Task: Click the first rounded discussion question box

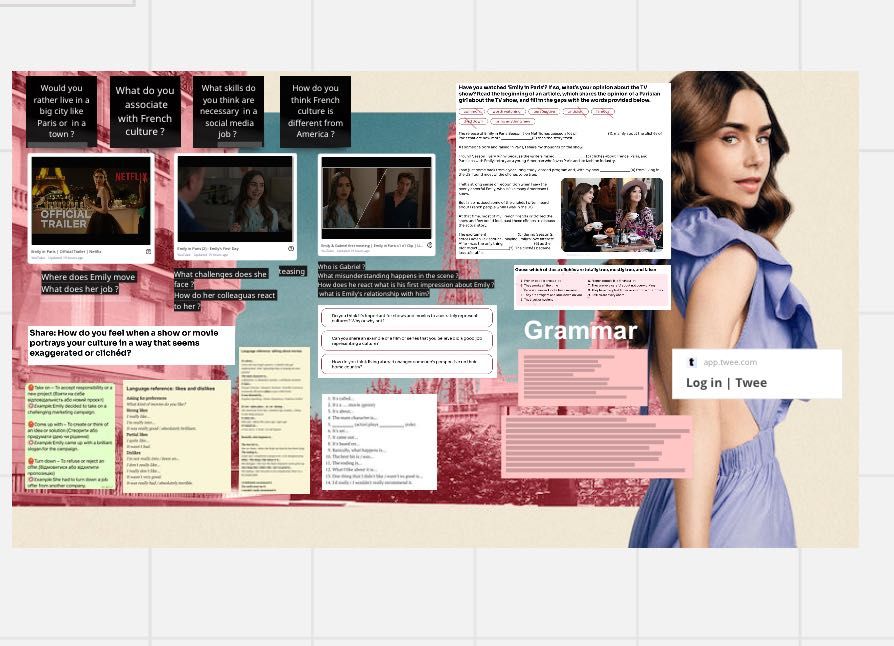Action: pos(407,318)
